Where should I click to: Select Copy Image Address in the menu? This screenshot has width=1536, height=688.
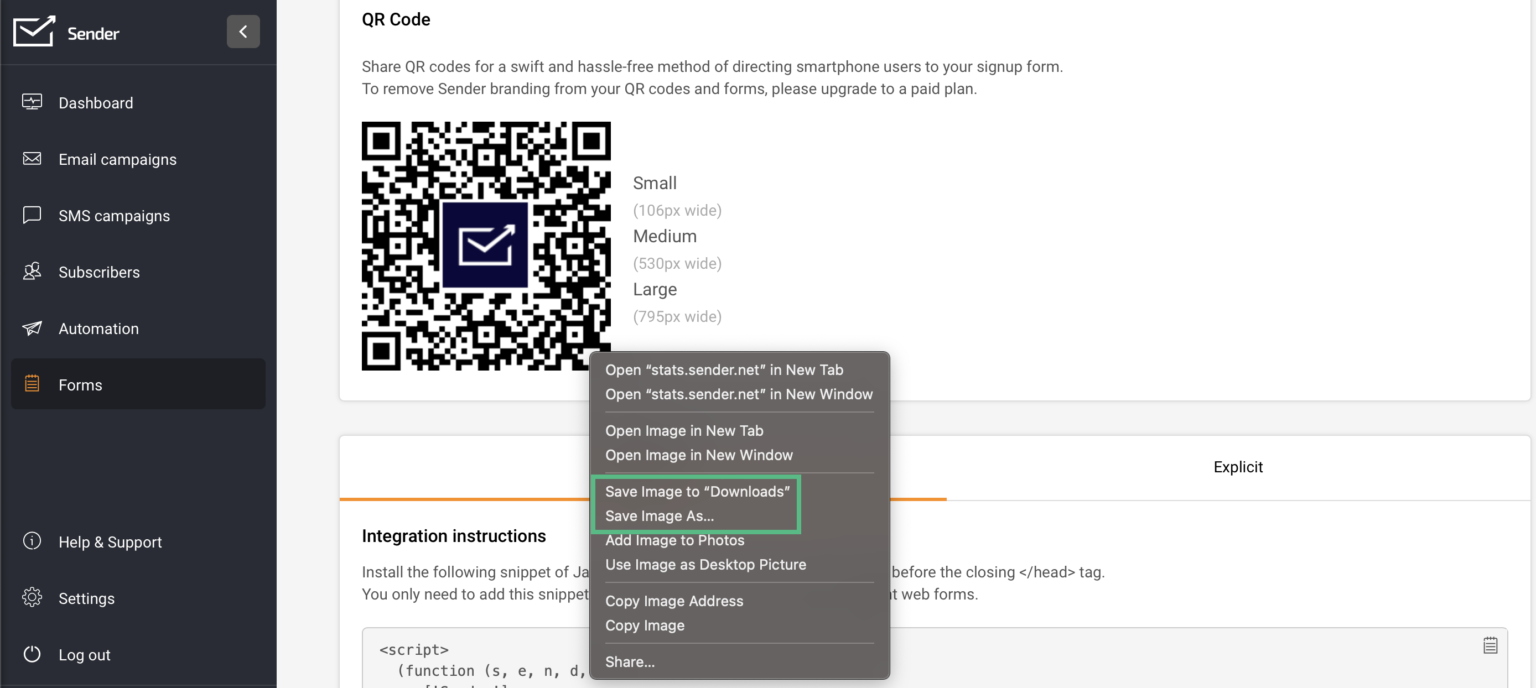(x=674, y=601)
